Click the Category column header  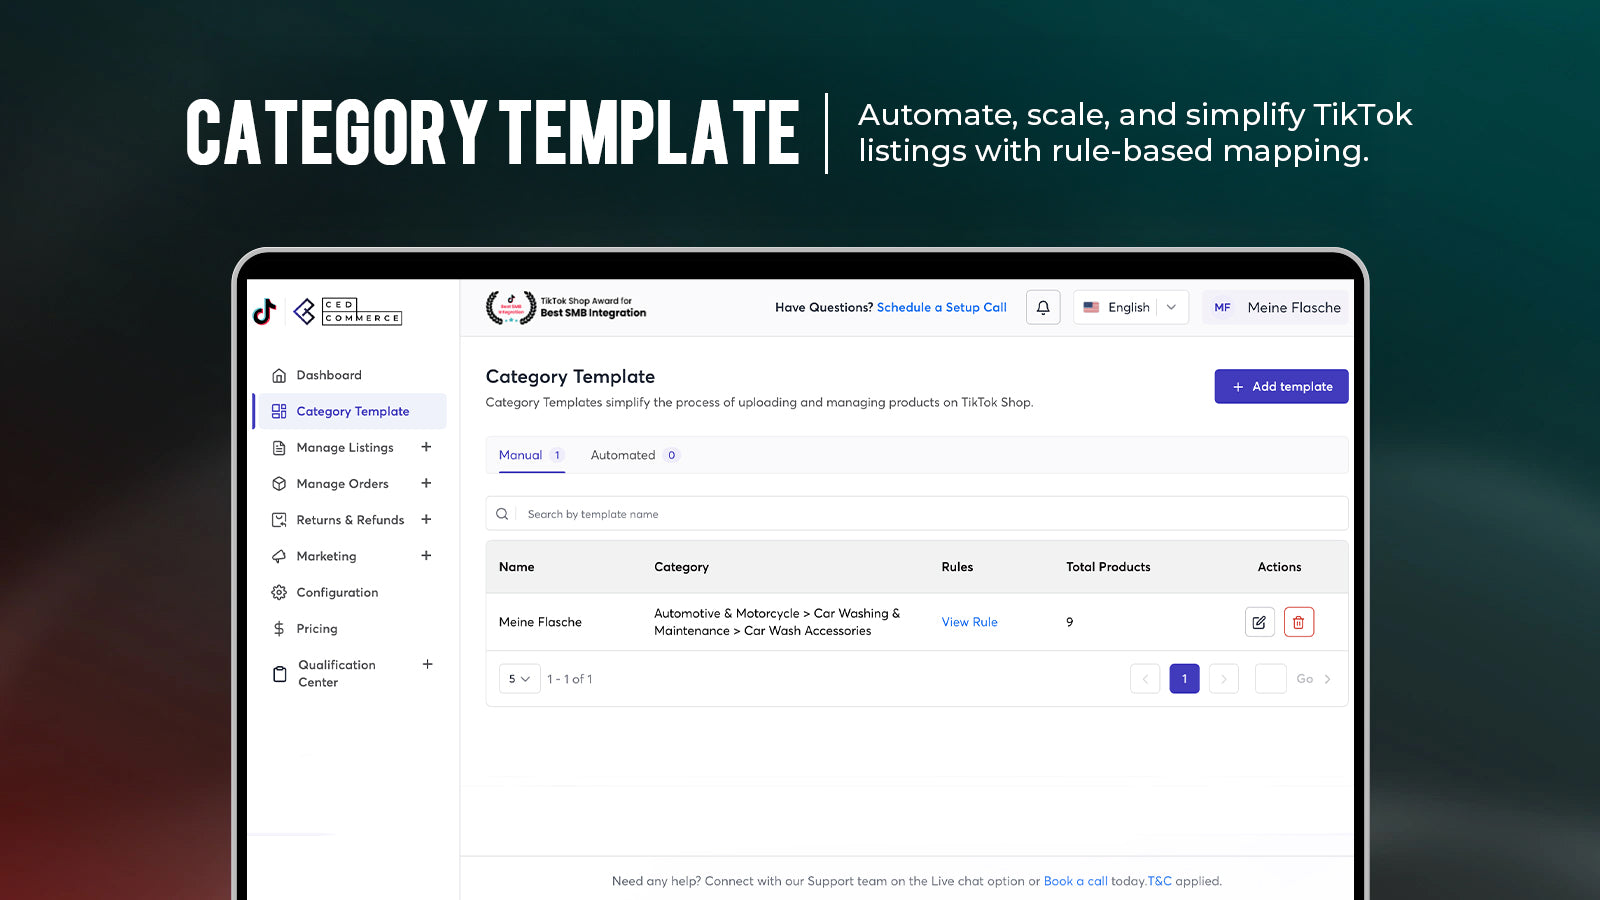681,567
